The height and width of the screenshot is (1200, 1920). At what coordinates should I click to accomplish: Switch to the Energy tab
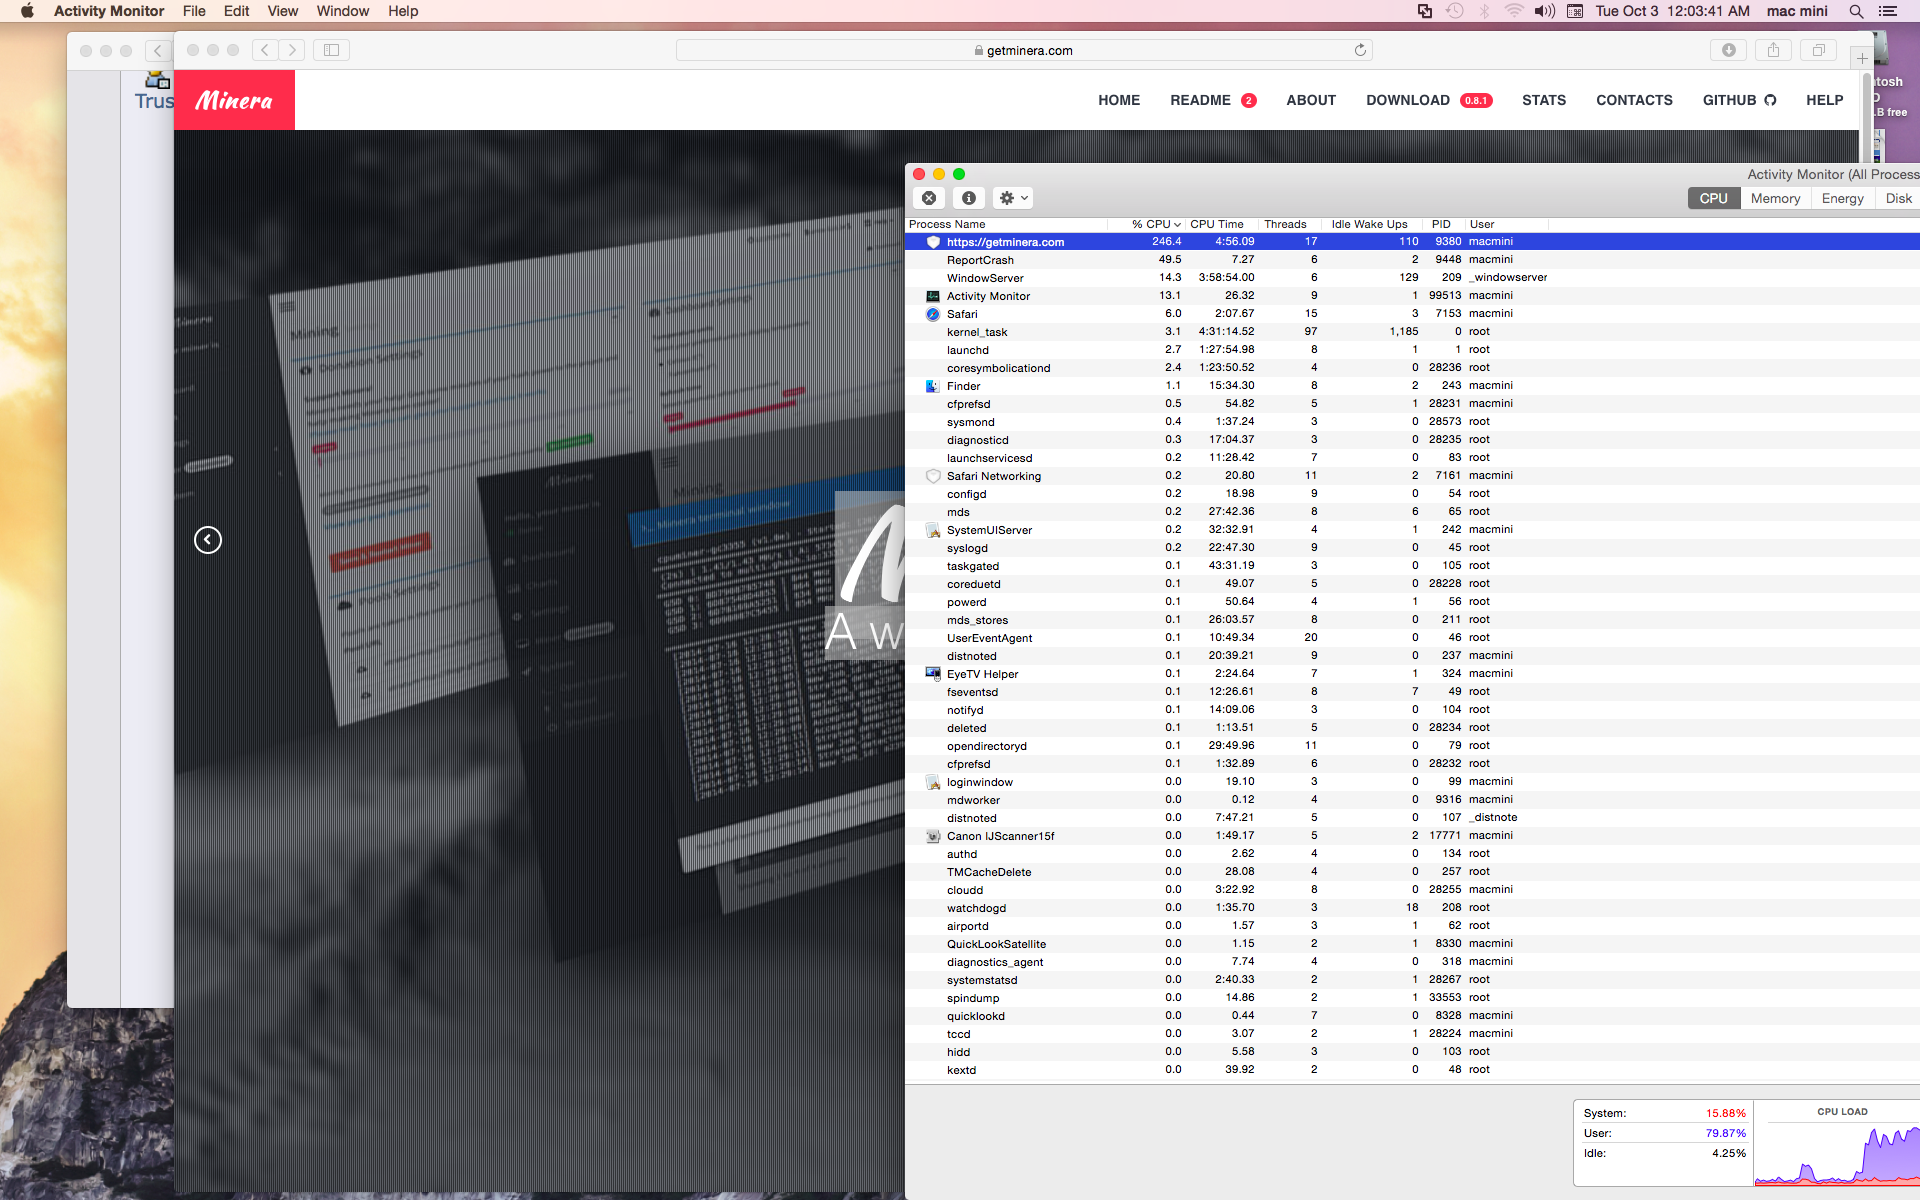1842,198
